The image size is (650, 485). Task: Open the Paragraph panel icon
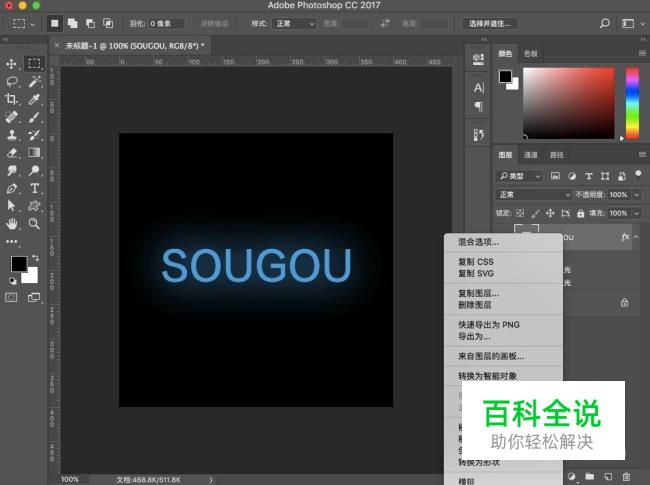478,107
